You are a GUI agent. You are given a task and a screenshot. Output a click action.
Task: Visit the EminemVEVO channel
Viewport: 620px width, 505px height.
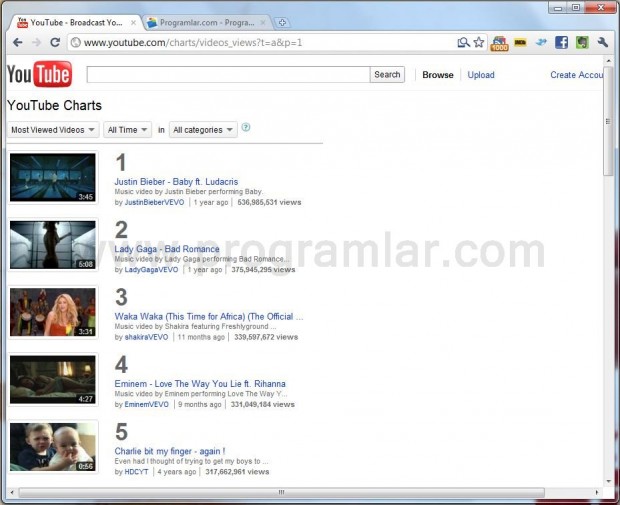click(147, 405)
